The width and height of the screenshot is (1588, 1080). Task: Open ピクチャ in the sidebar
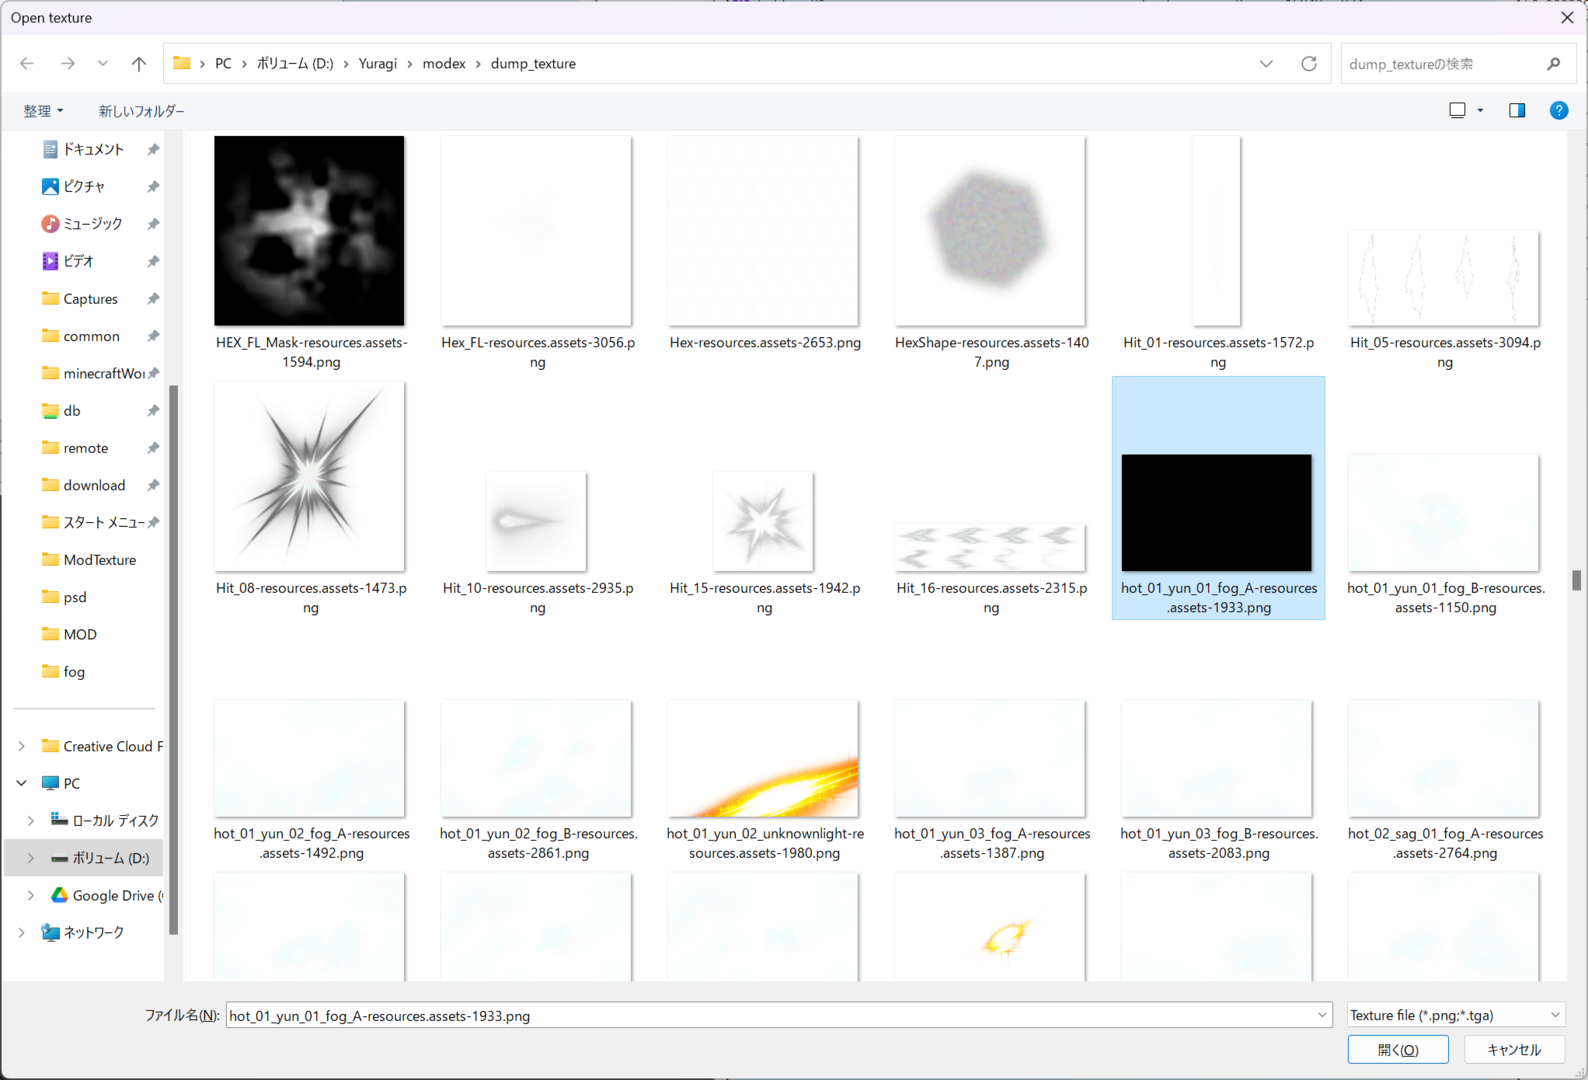click(x=84, y=186)
